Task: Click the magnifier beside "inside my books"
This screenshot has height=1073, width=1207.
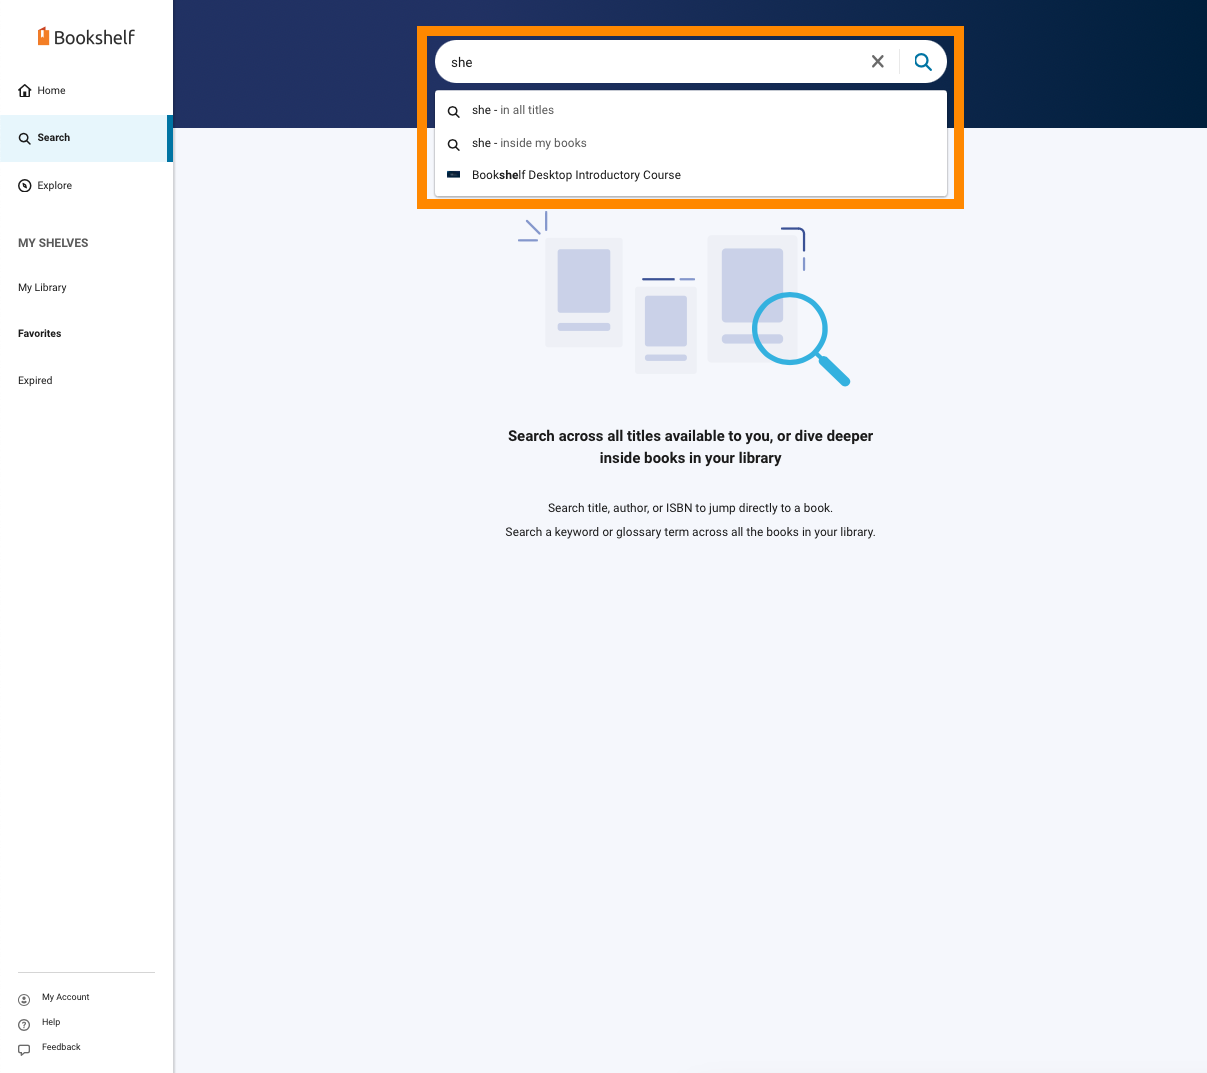Action: coord(453,144)
